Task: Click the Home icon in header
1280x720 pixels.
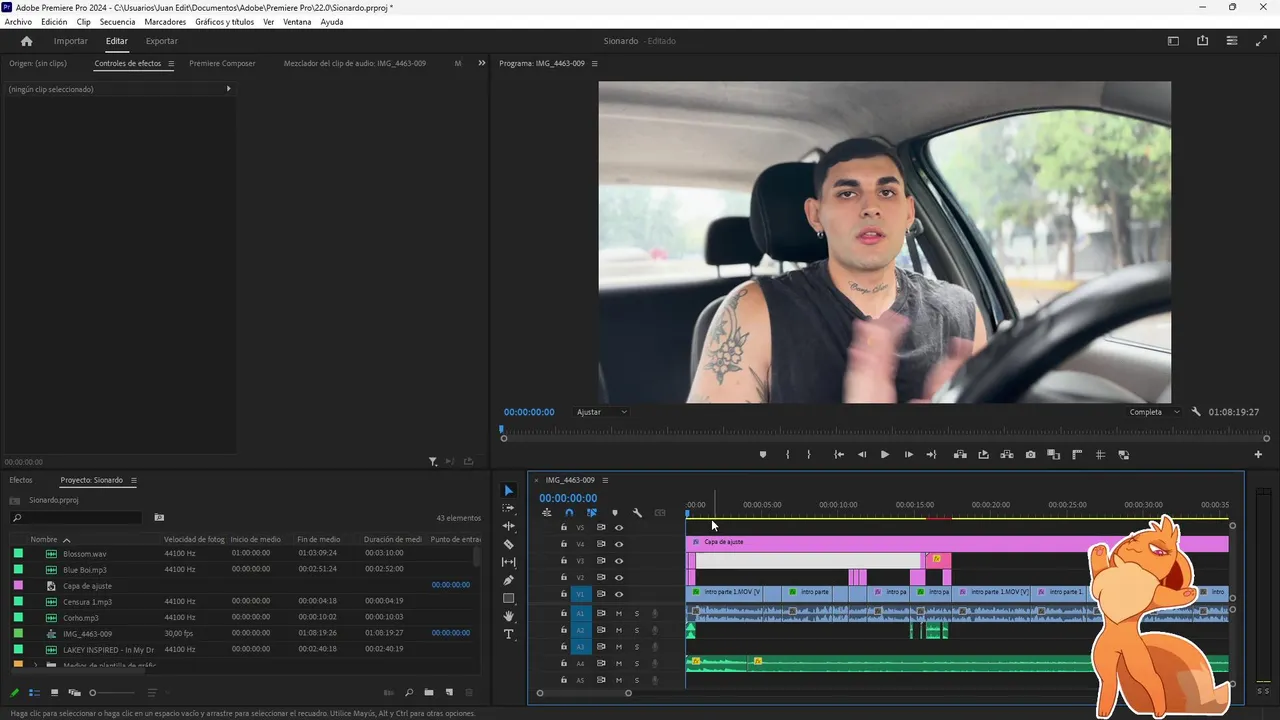Action: pyautogui.click(x=26, y=41)
